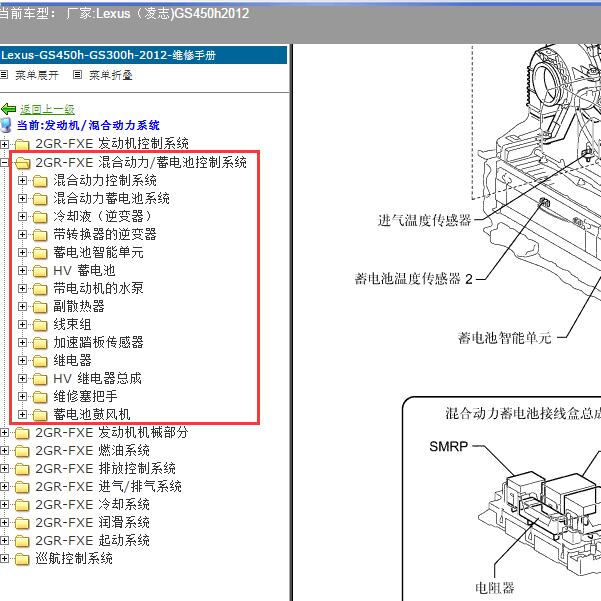Click folder icon beside 带转换器的逆变器
The height and width of the screenshot is (601, 601).
click(x=40, y=235)
